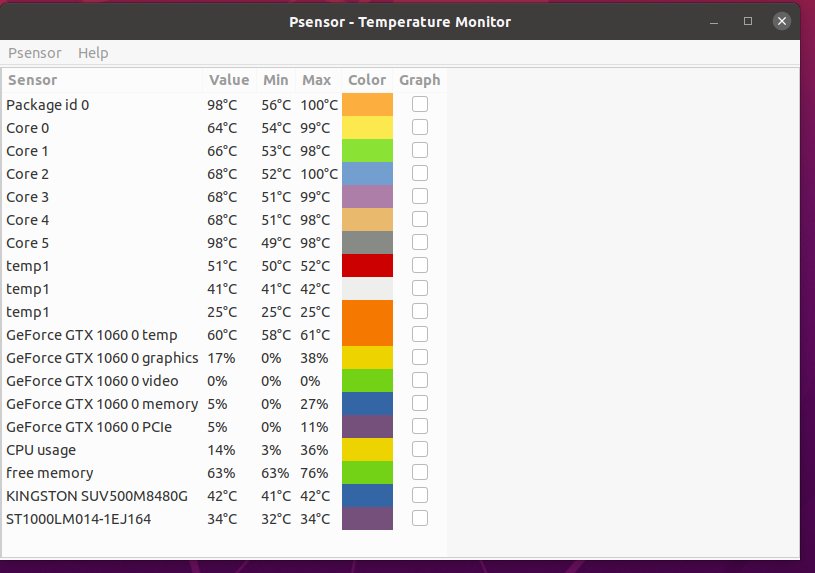
Task: Enable graph for GeForce GTX 1060 0 temp
Action: coord(419,334)
